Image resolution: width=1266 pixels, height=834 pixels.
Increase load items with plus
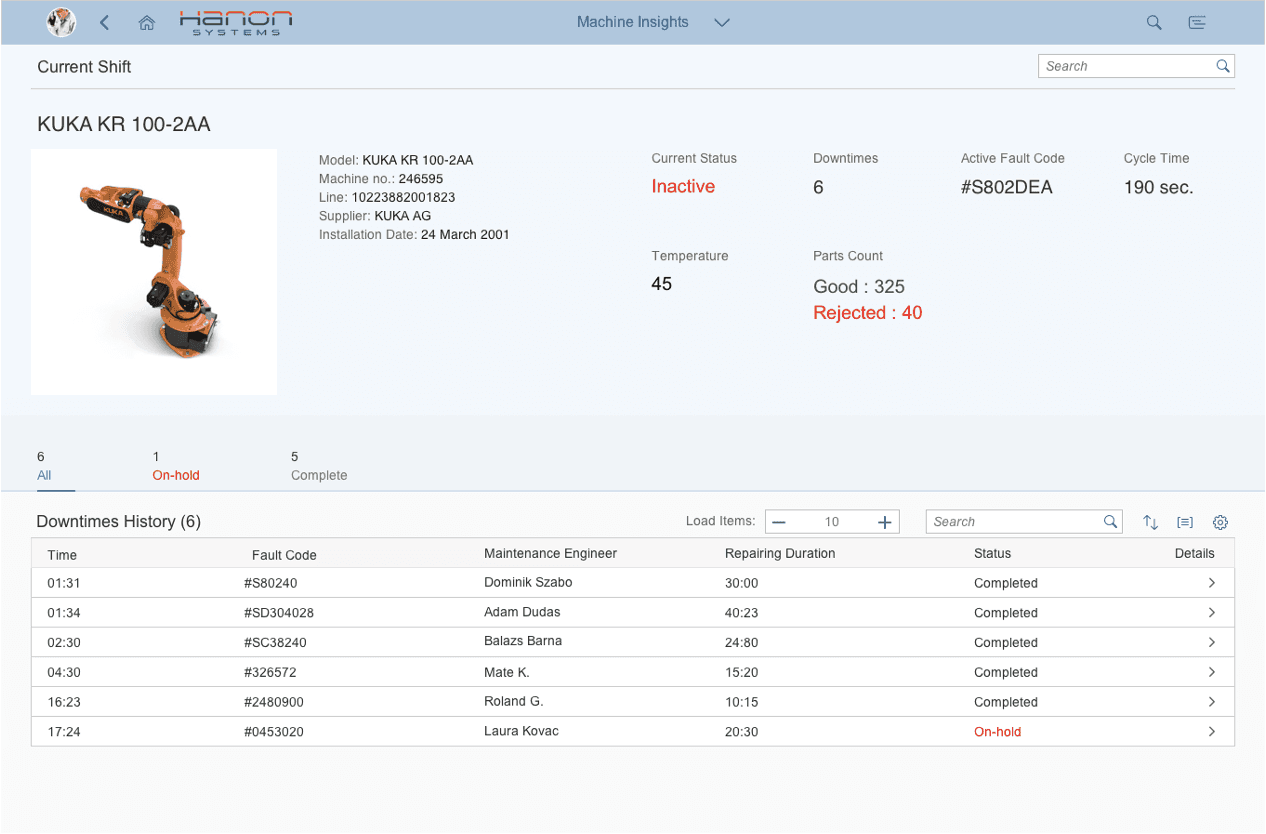pyautogui.click(x=885, y=522)
